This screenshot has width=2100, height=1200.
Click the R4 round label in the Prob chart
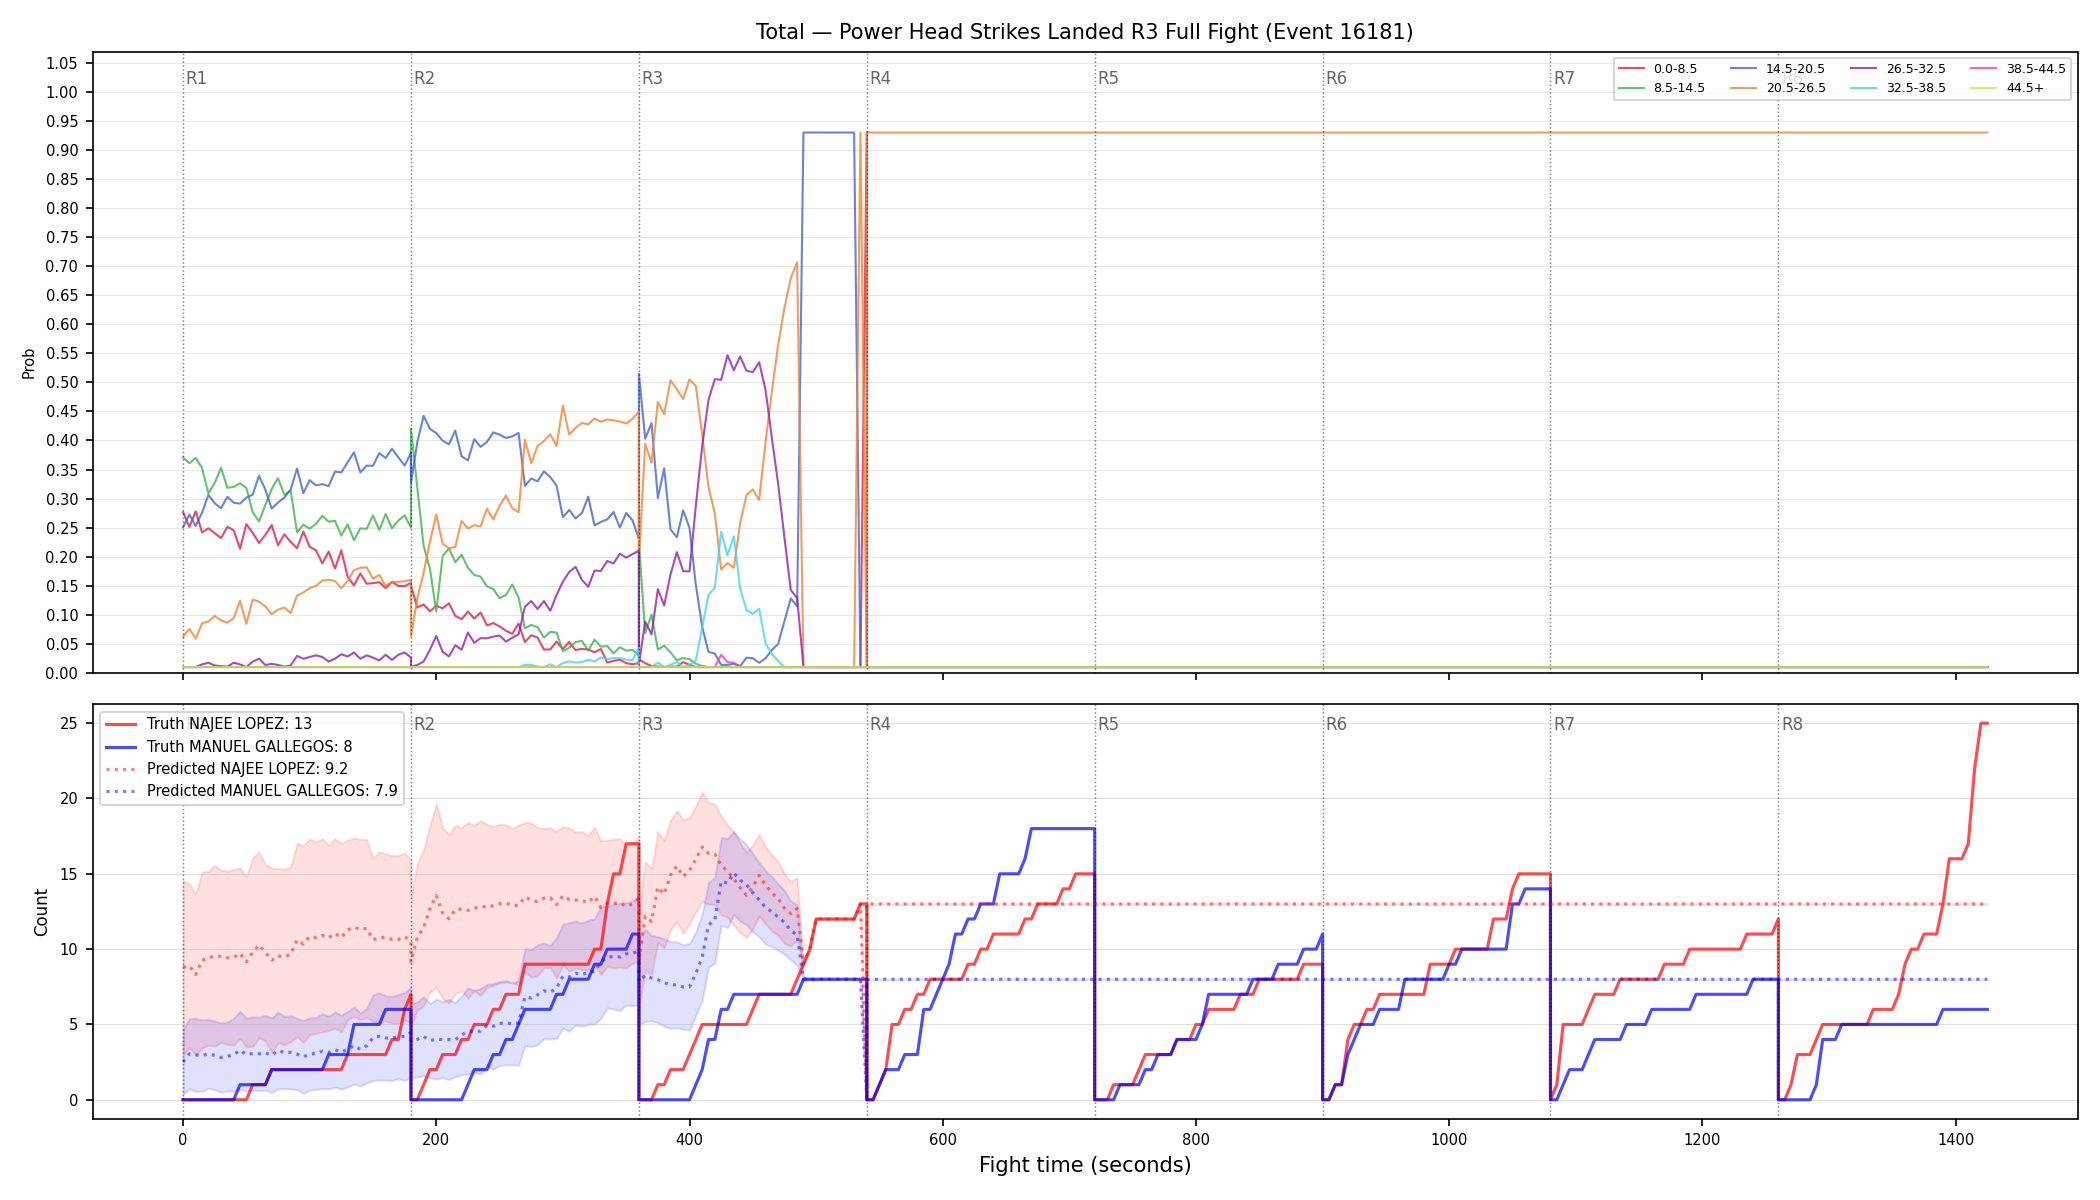click(x=880, y=78)
